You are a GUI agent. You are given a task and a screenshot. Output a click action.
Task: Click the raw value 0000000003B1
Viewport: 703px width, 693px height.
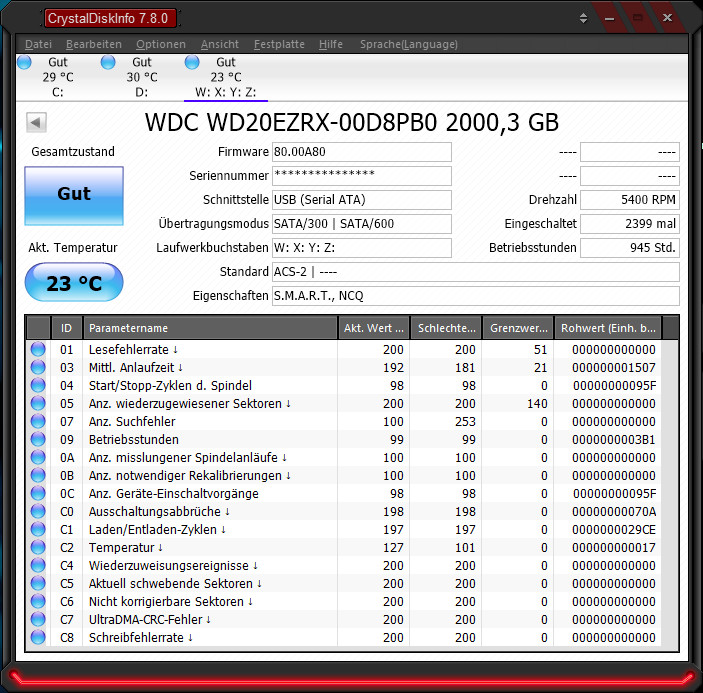pyautogui.click(x=614, y=440)
